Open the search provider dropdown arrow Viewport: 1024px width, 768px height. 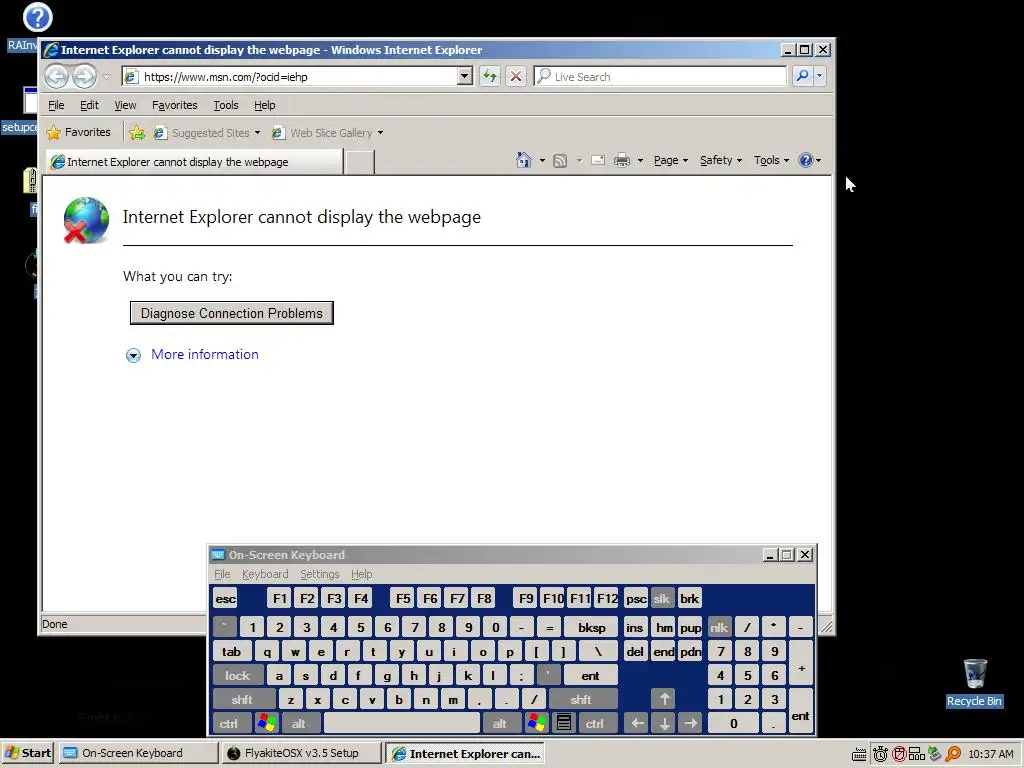coord(819,76)
